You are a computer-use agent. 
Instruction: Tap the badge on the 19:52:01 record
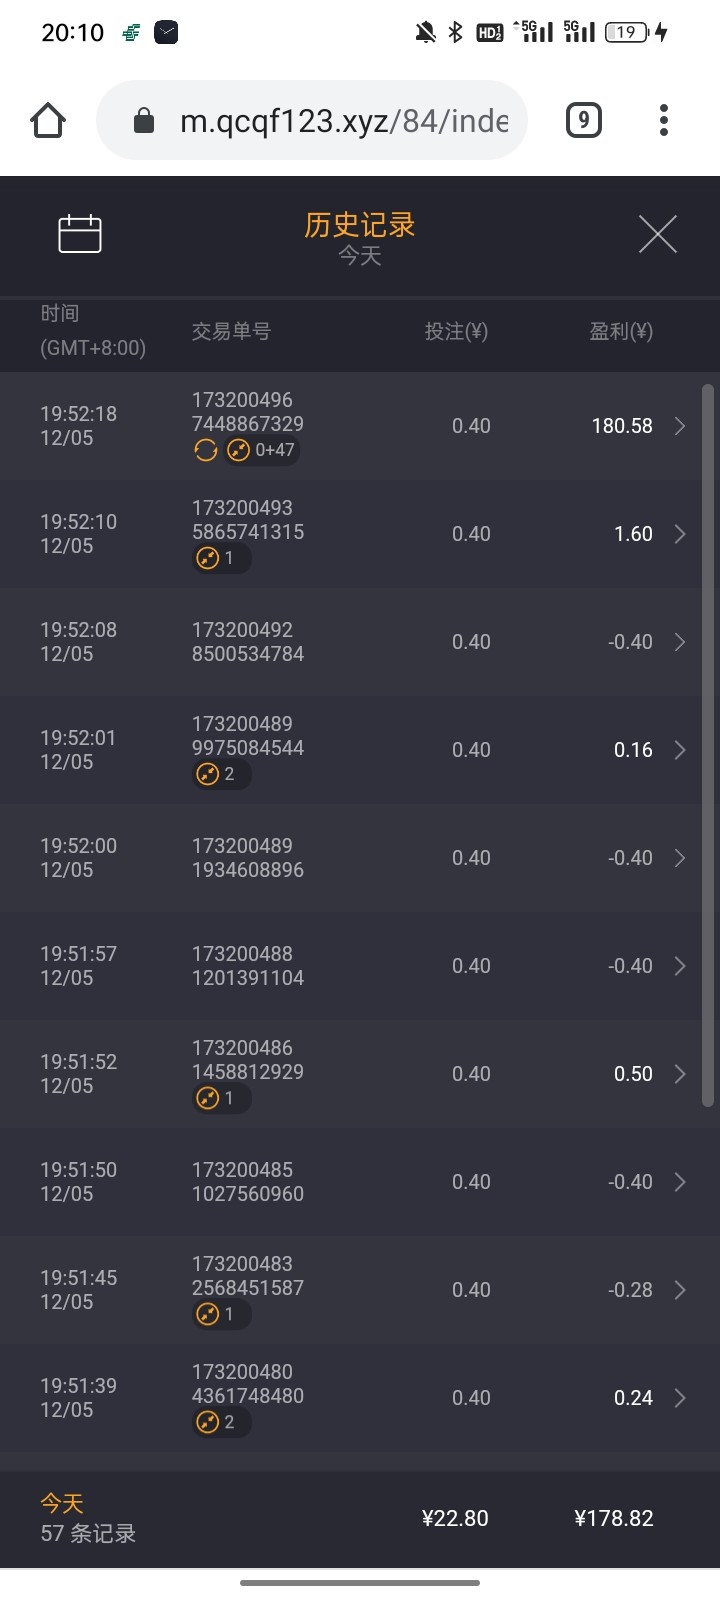coord(220,774)
